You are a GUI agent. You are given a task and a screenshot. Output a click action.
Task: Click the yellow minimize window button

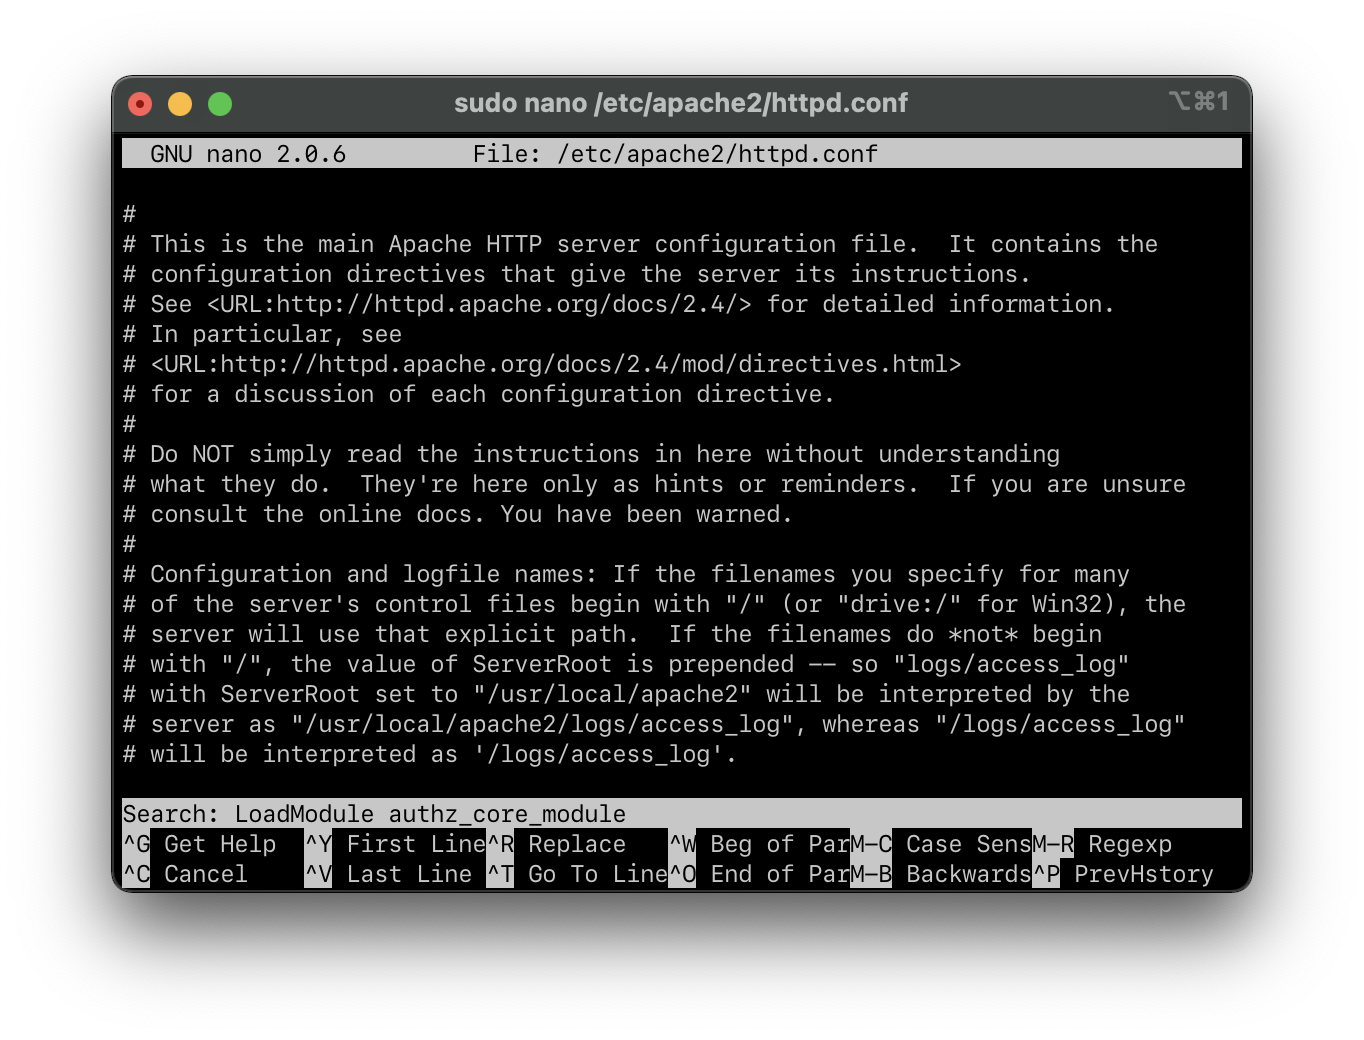coord(180,104)
